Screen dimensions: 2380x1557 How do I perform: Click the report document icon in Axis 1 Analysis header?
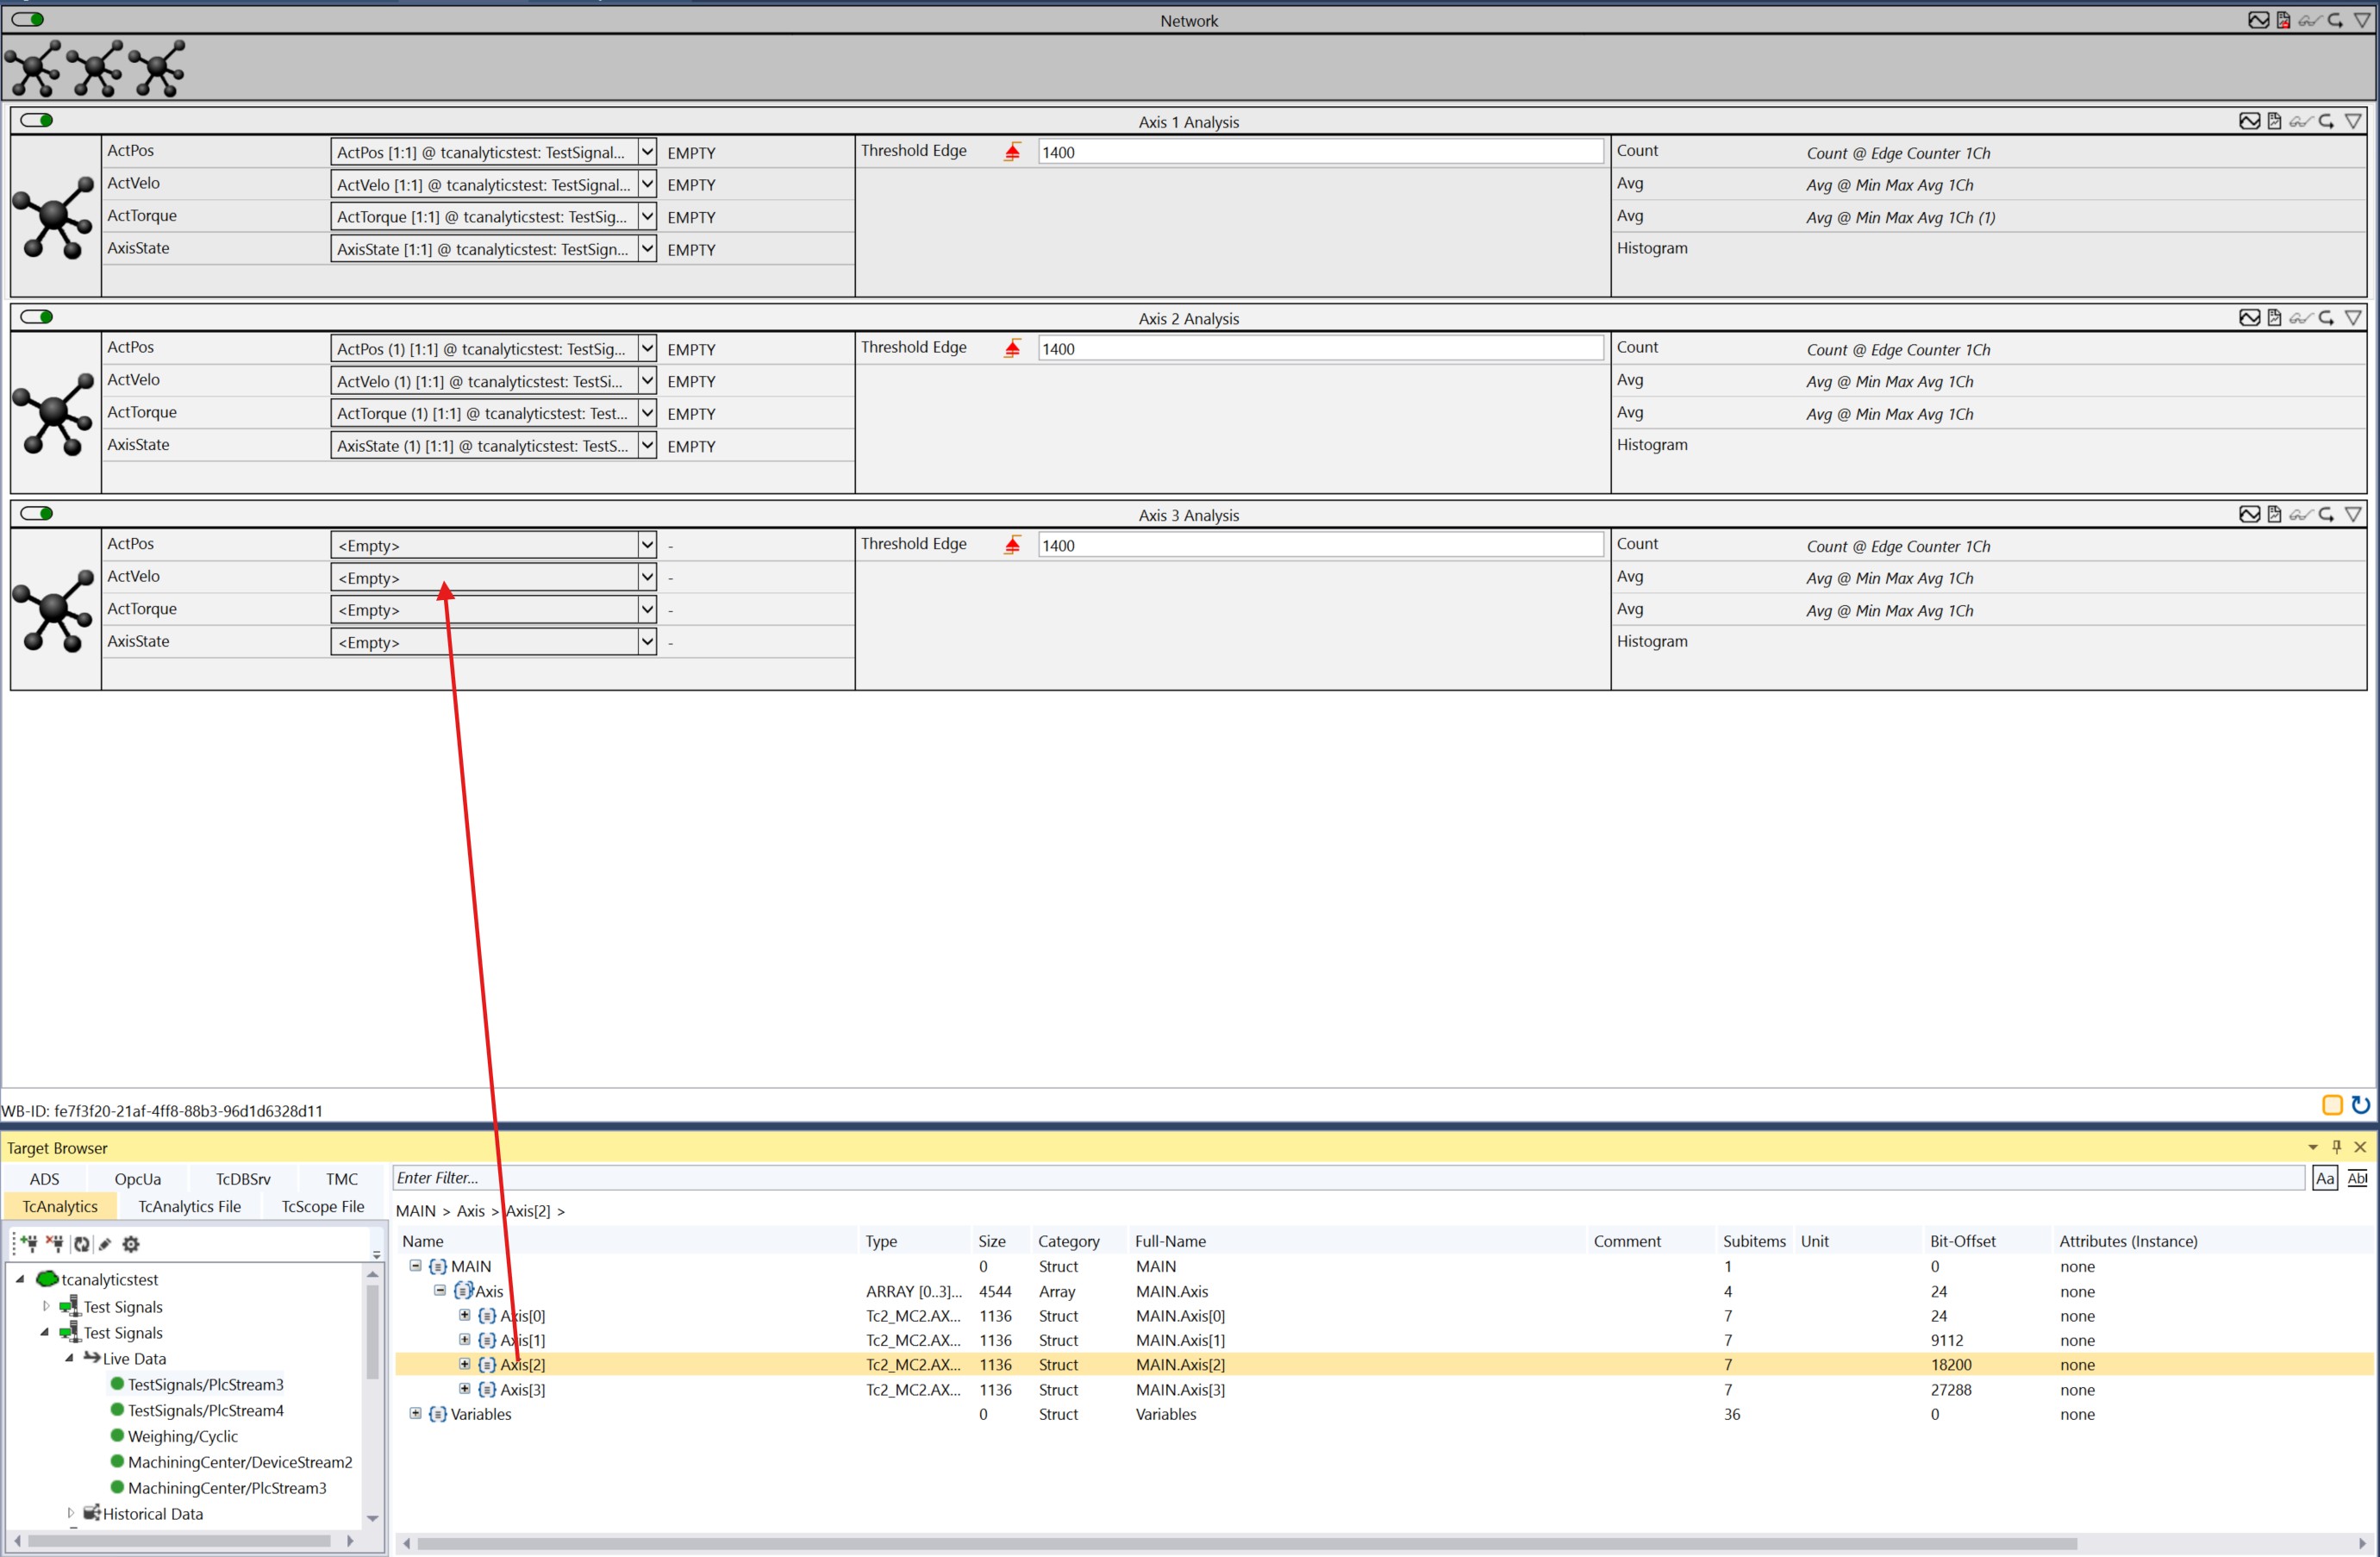click(x=2274, y=121)
